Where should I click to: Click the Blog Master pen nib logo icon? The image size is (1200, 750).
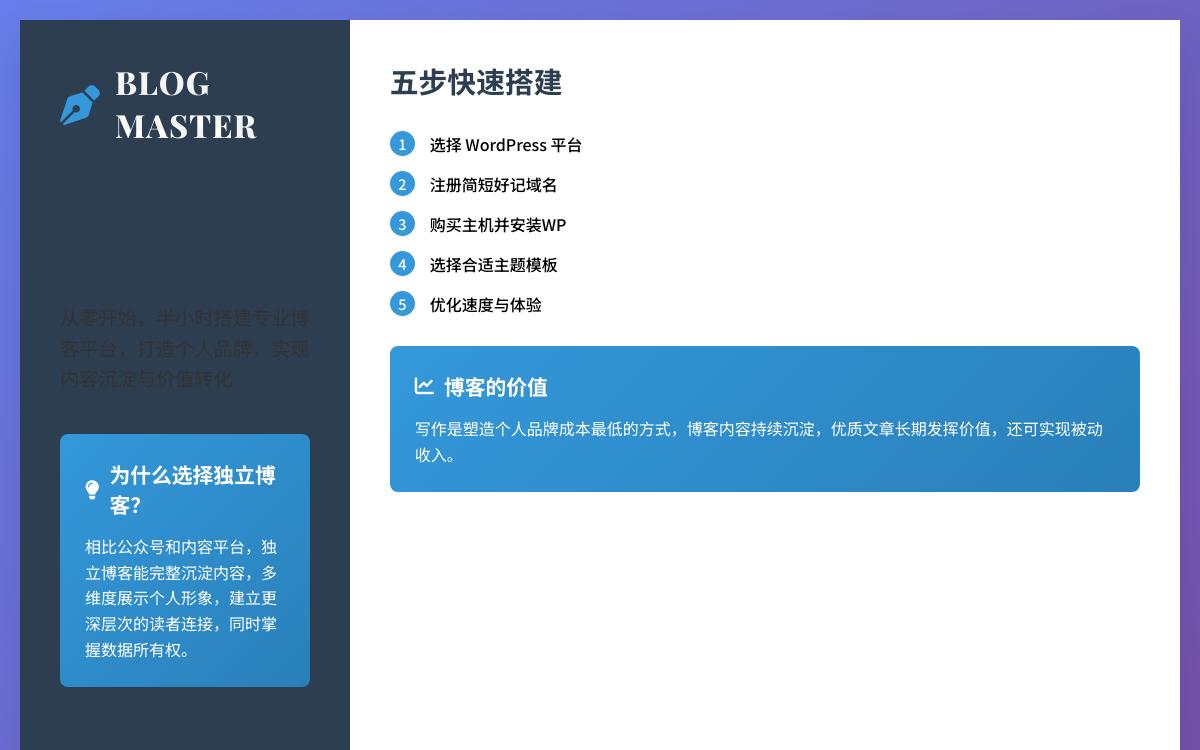80,104
